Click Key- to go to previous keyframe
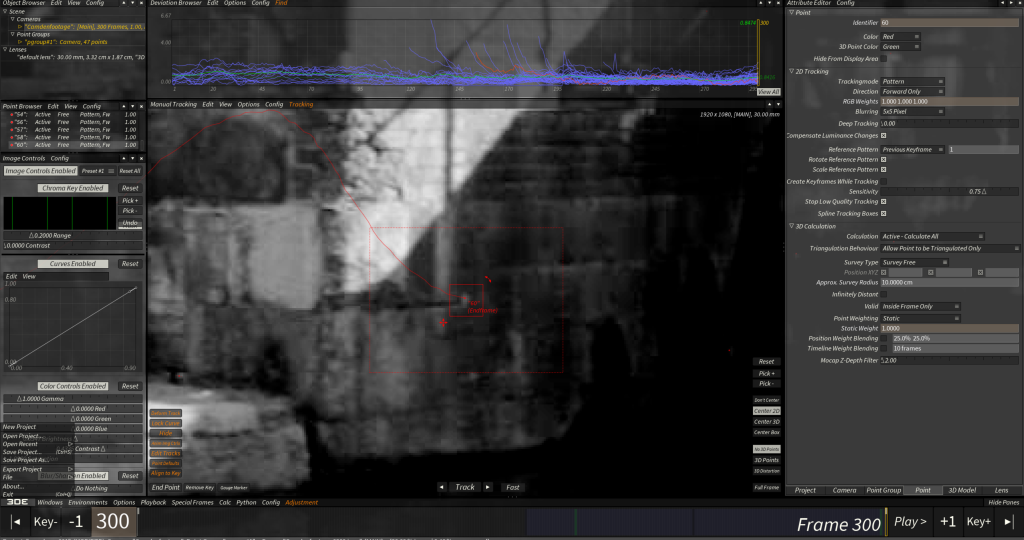This screenshot has width=1024, height=540. pyautogui.click(x=45, y=522)
